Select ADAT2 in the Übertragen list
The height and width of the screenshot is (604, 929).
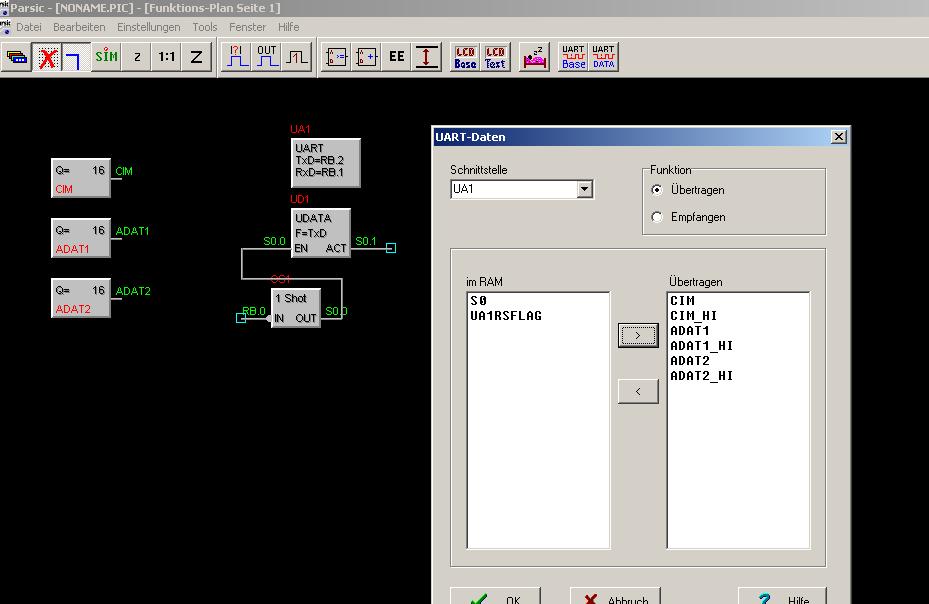click(x=690, y=360)
